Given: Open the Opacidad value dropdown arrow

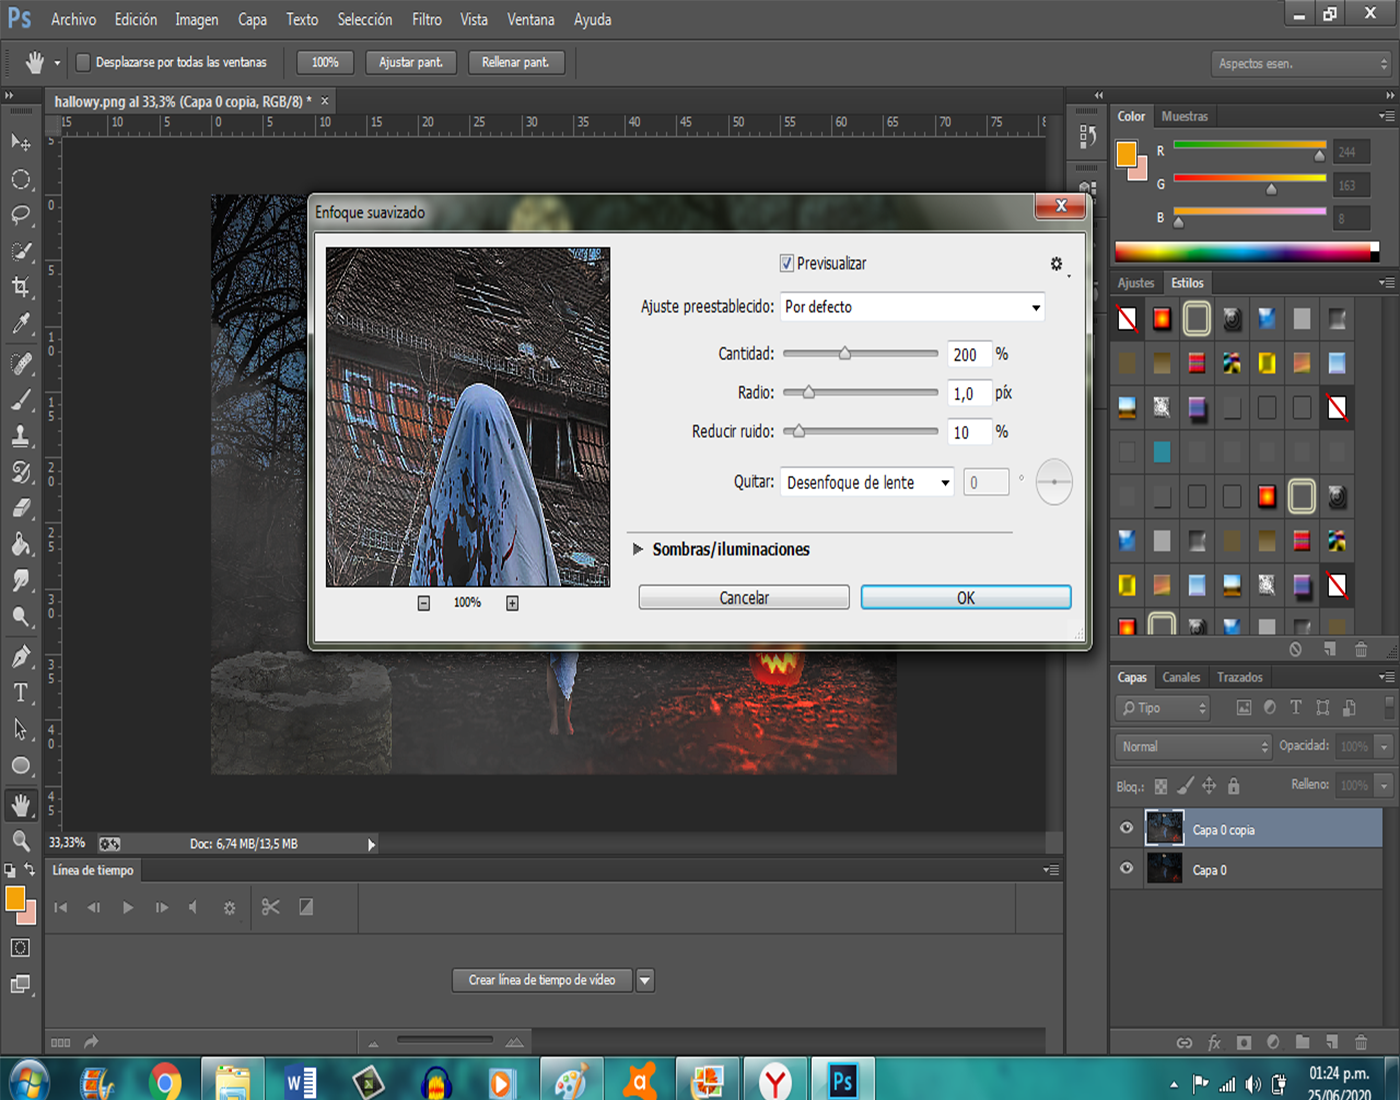Looking at the screenshot, I should click(x=1384, y=747).
